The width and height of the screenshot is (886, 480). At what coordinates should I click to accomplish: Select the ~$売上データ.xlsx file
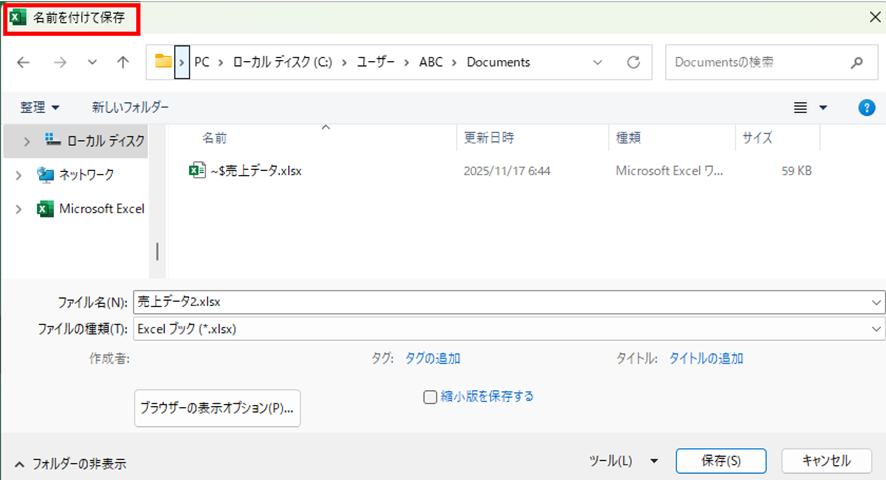256,171
